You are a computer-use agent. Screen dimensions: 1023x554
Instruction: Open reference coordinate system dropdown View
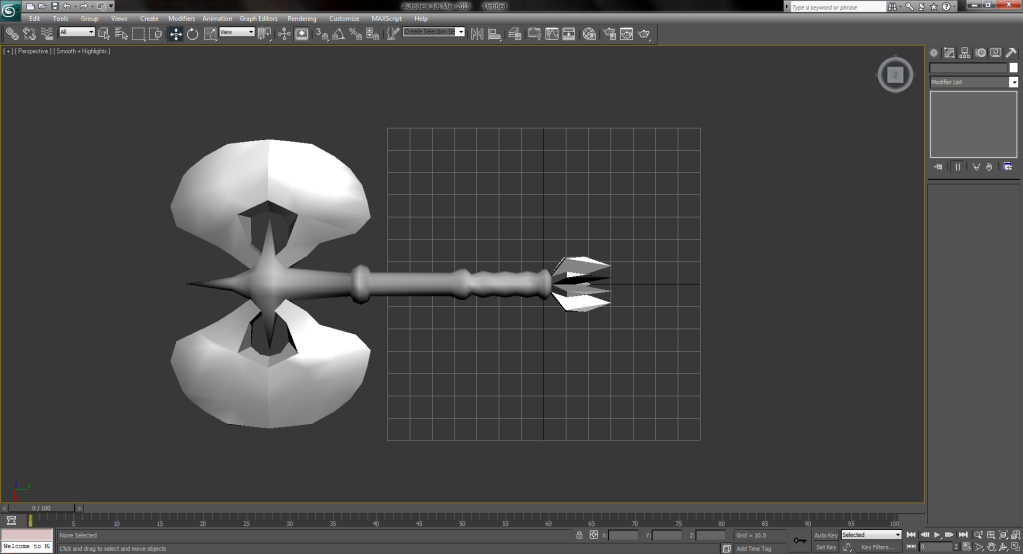pyautogui.click(x=237, y=32)
